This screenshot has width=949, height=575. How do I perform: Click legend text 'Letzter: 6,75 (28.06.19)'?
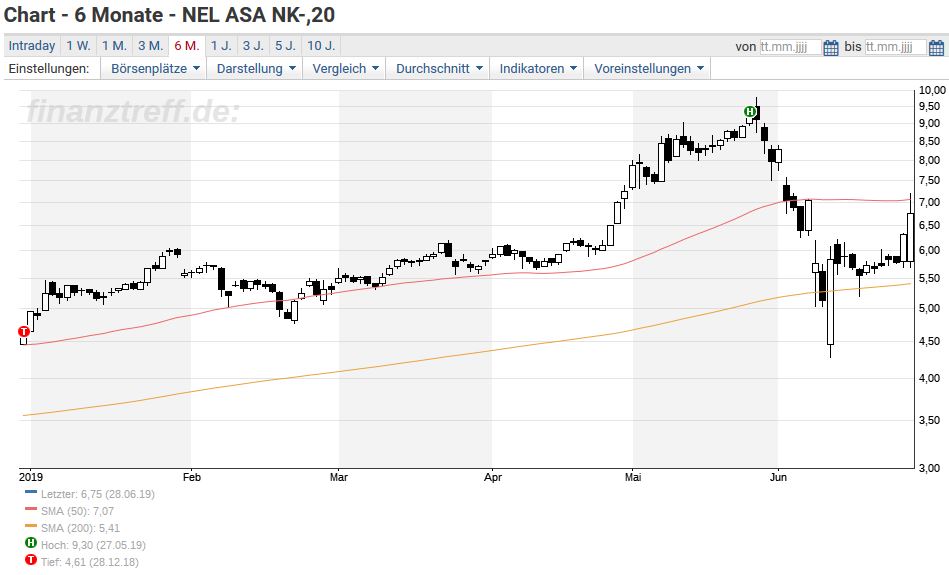pos(97,494)
